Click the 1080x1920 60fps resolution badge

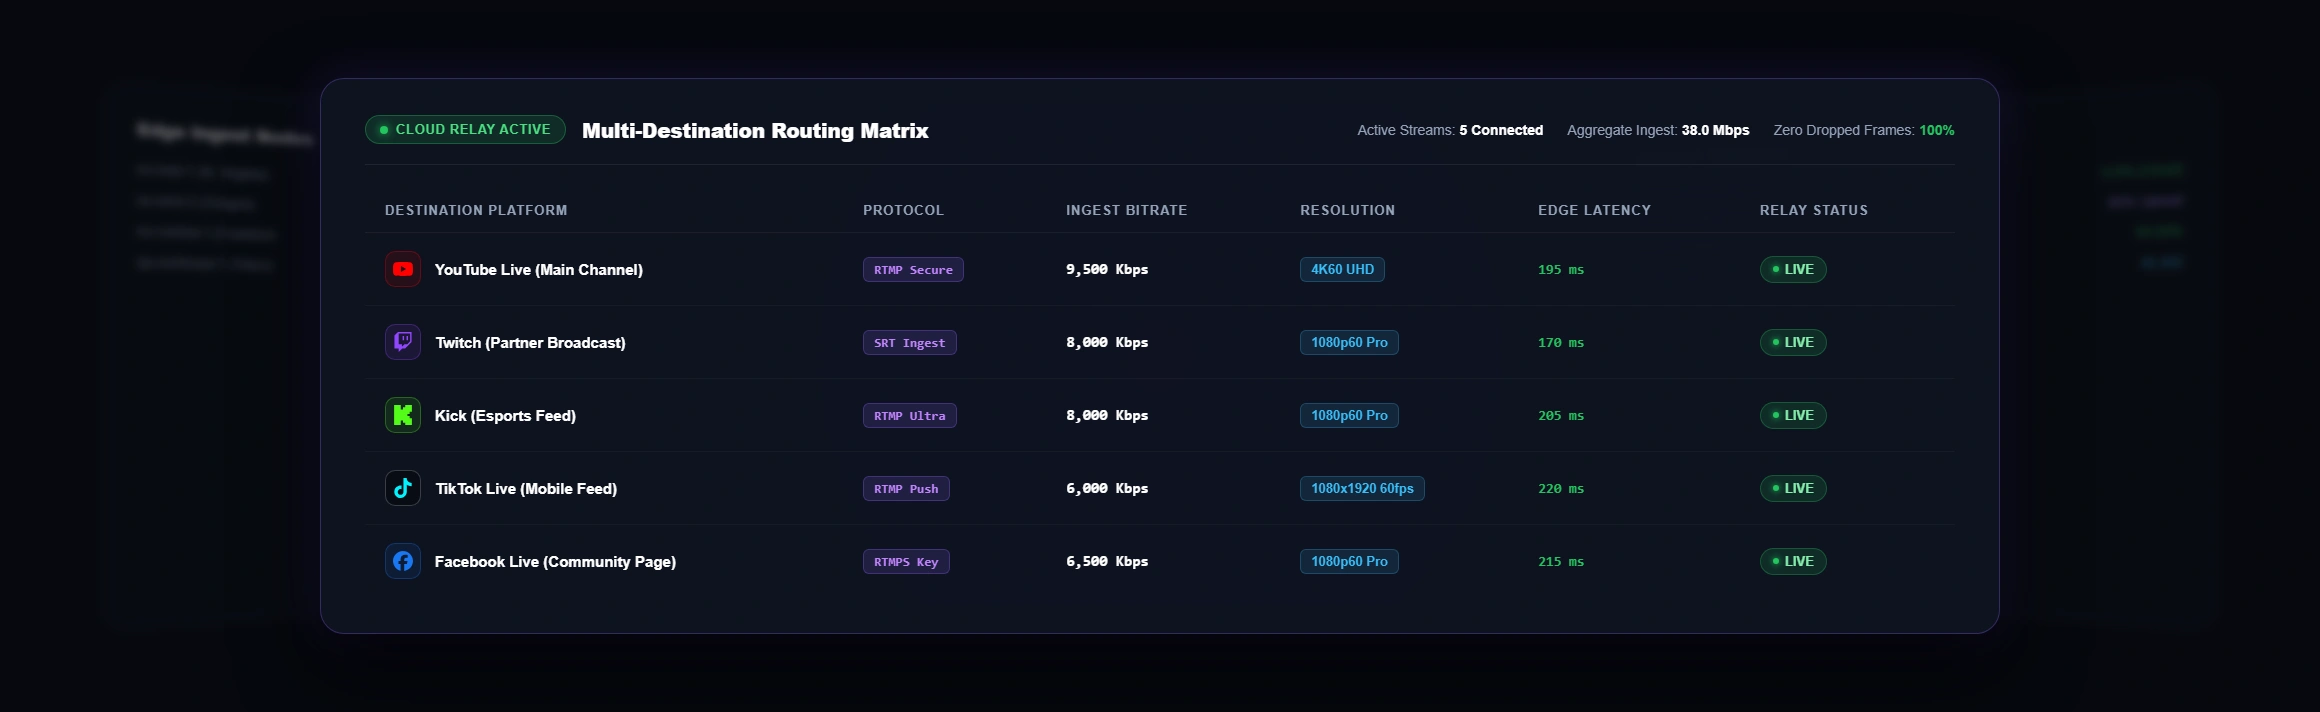(x=1362, y=489)
